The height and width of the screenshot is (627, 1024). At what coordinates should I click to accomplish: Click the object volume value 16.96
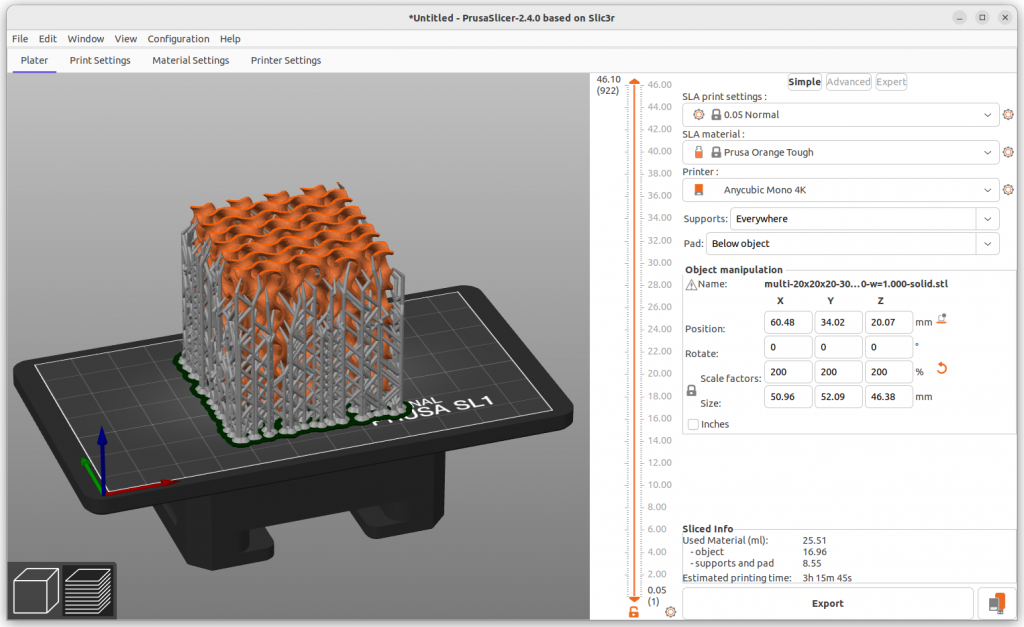click(814, 552)
